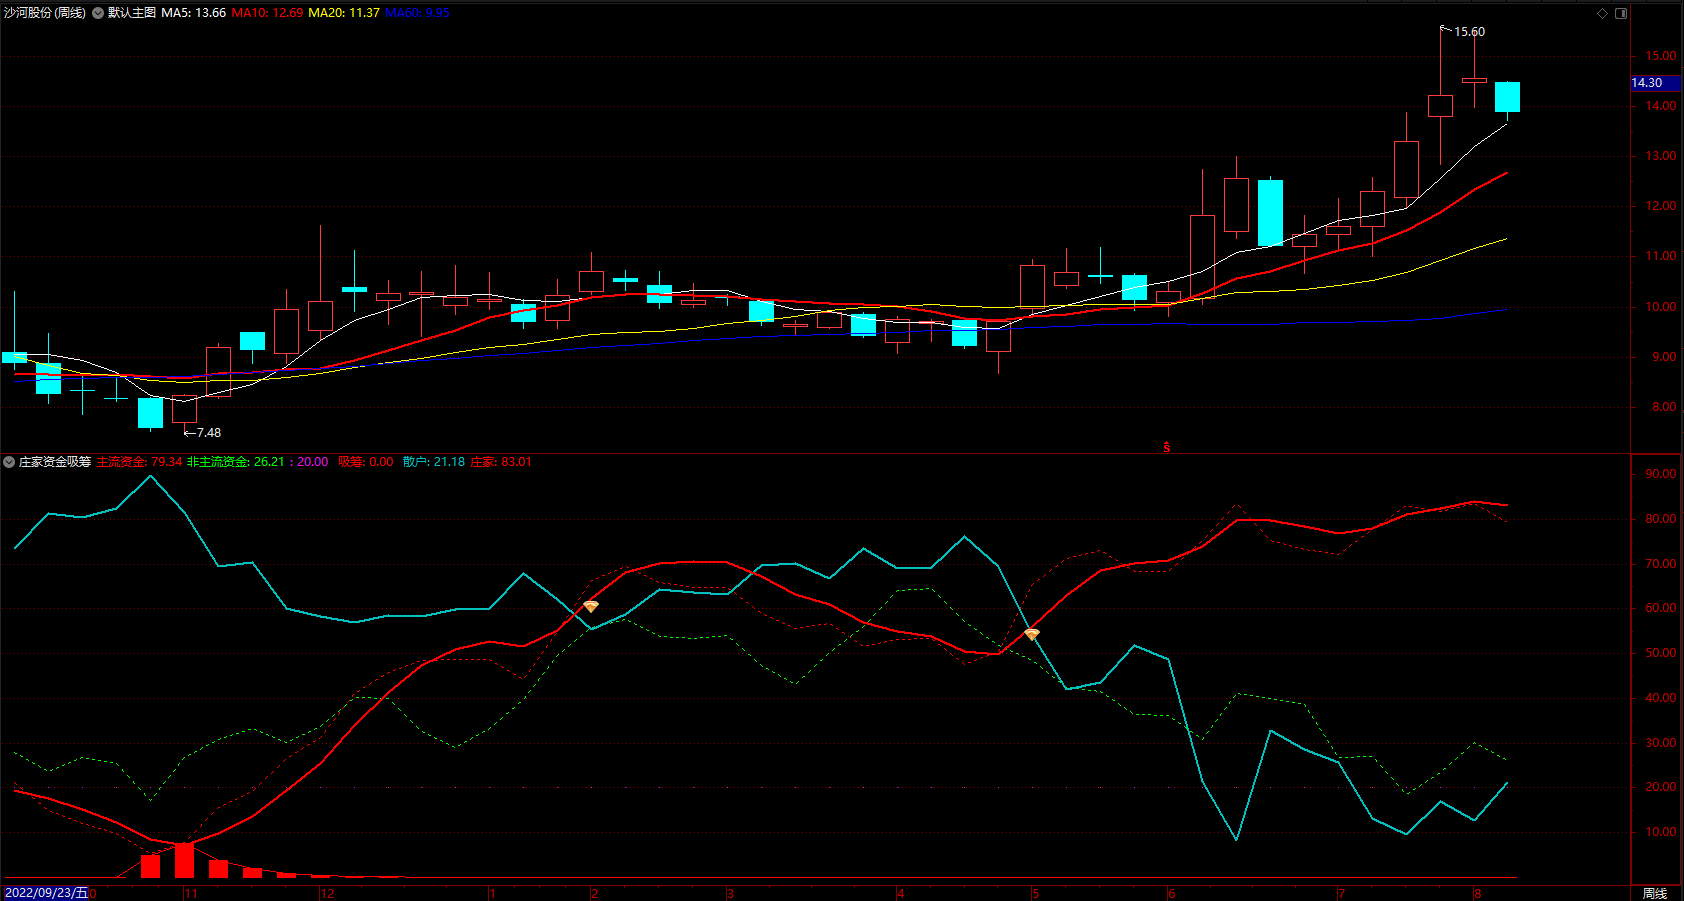Click the 沙河股份 (周线) stock title
1684x901 pixels.
(x=45, y=13)
